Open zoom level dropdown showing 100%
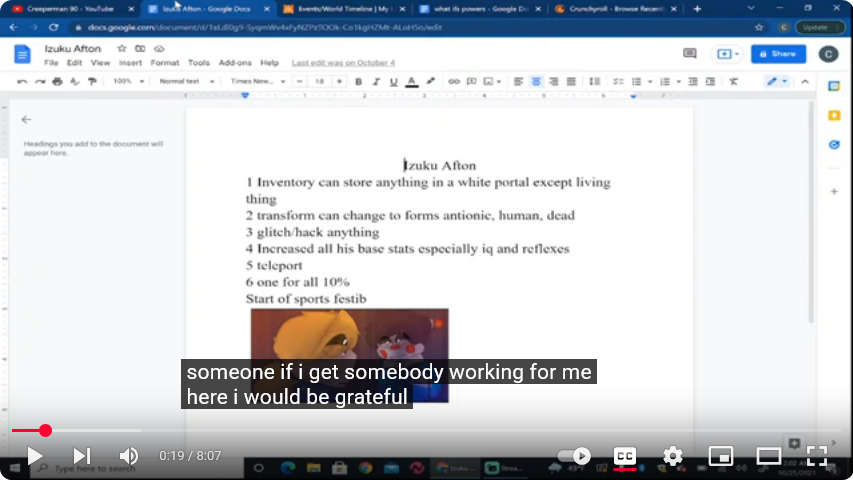Viewport: 853px width, 480px height. point(128,82)
